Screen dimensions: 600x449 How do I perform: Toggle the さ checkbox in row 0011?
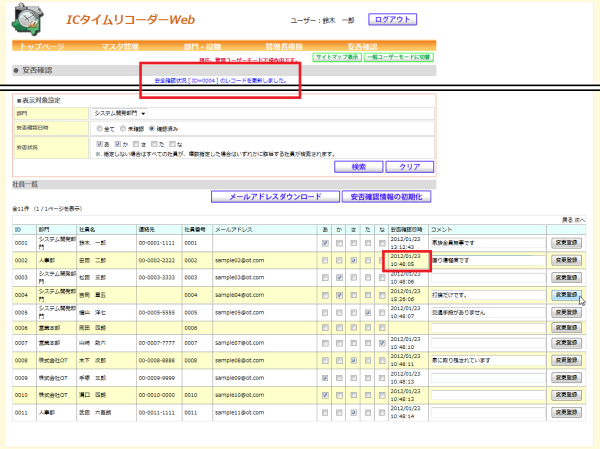(354, 413)
